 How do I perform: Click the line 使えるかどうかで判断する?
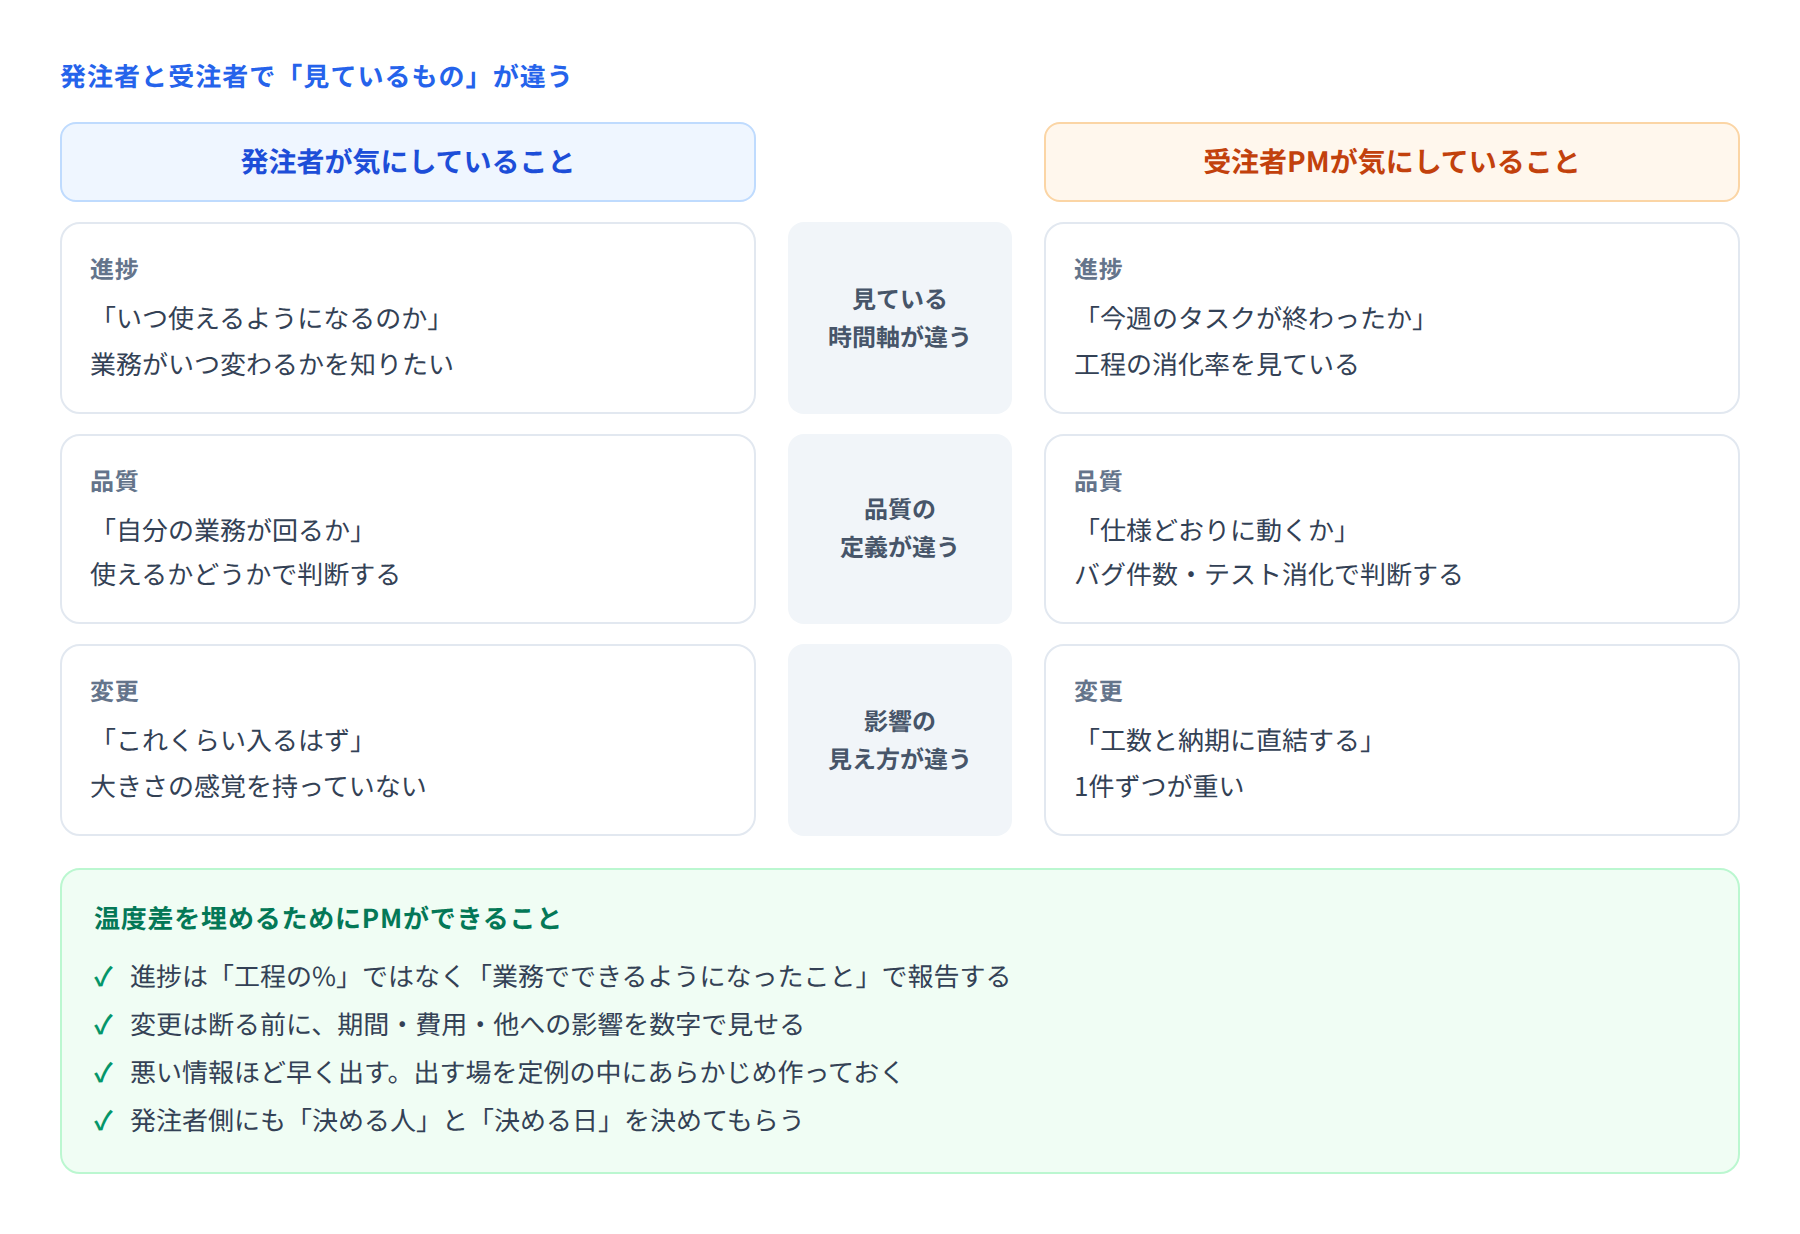point(245,574)
